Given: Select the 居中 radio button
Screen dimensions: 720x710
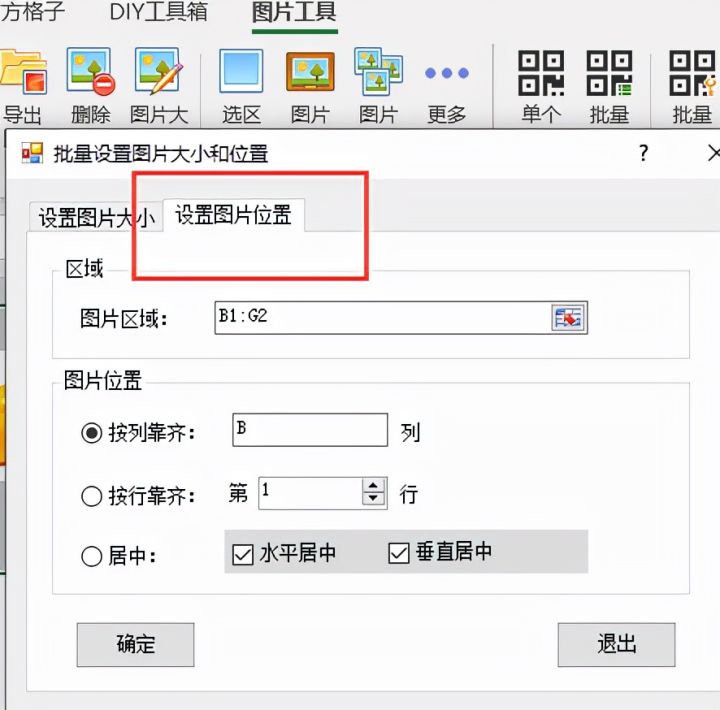Looking at the screenshot, I should coord(91,556).
